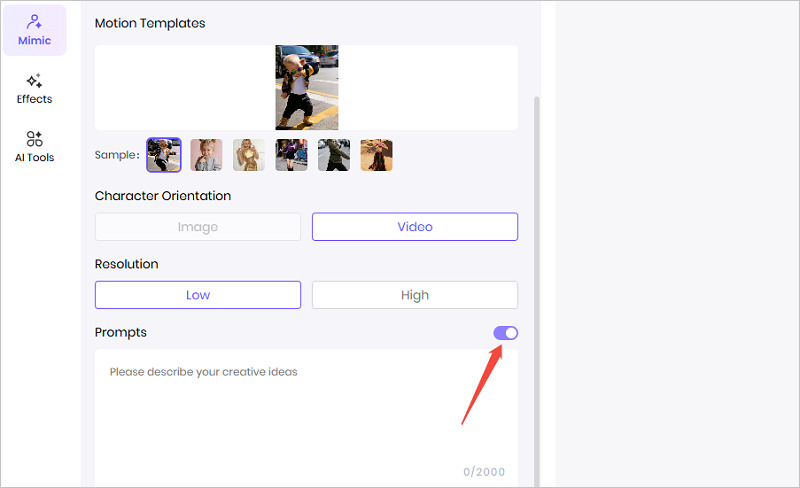This screenshot has height=488, width=800.
Task: Click the Prompts section label
Action: click(121, 332)
